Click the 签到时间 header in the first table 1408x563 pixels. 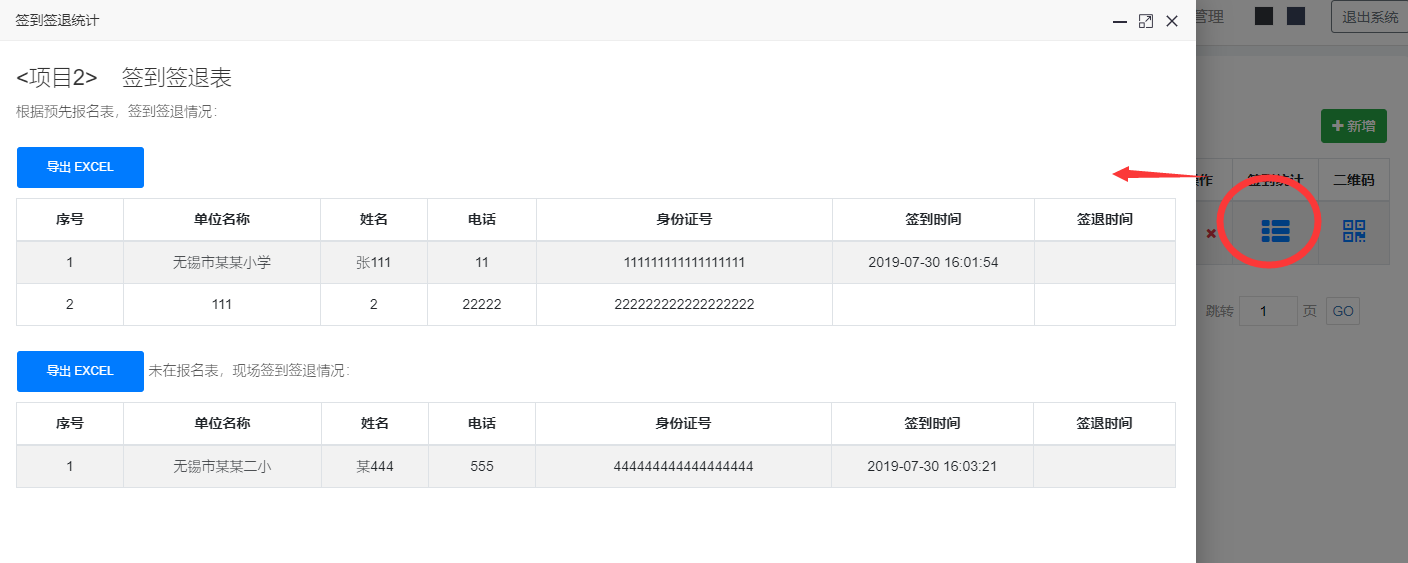(x=933, y=220)
